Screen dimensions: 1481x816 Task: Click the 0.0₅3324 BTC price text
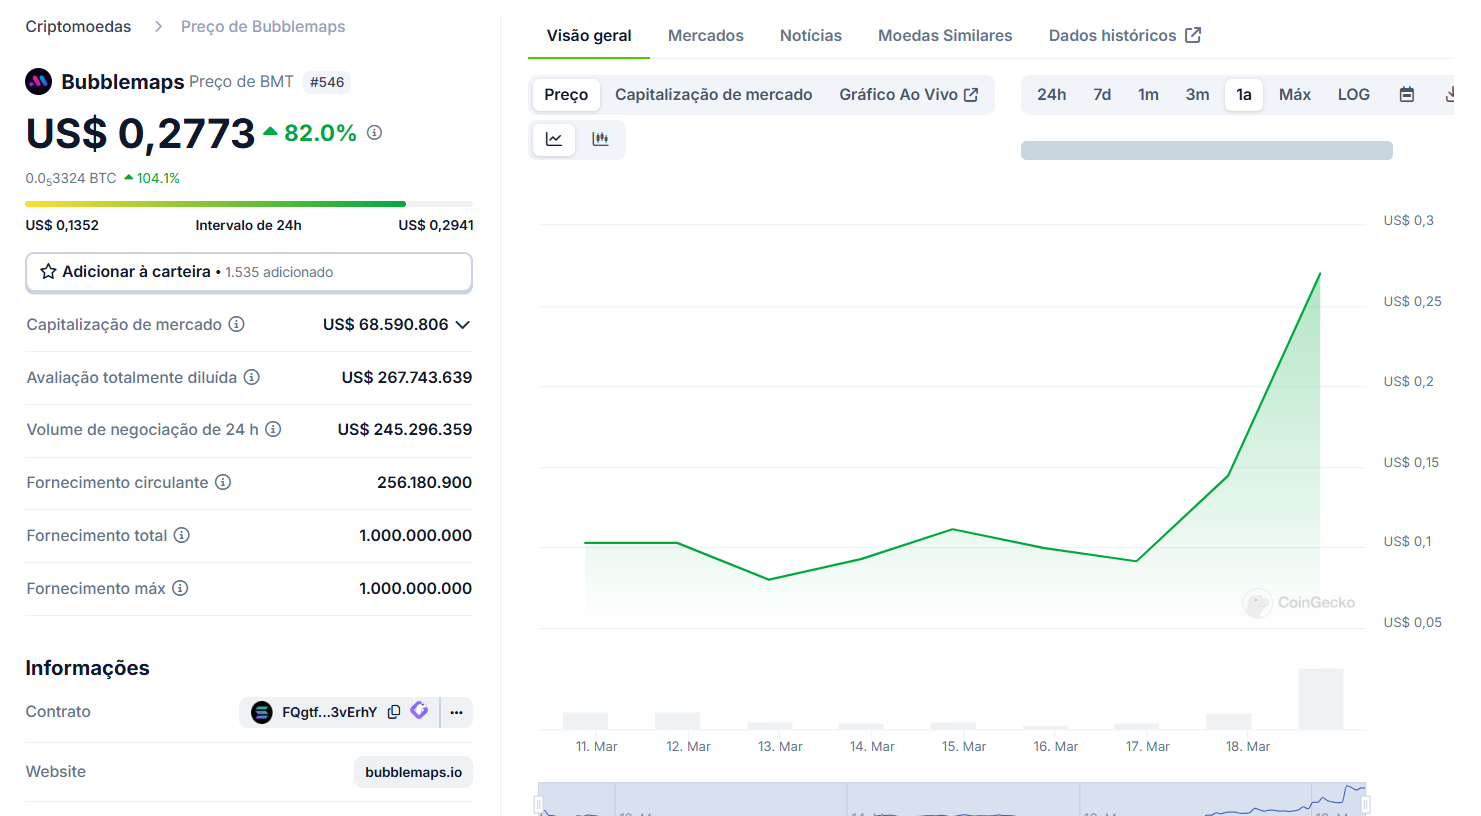pyautogui.click(x=71, y=179)
